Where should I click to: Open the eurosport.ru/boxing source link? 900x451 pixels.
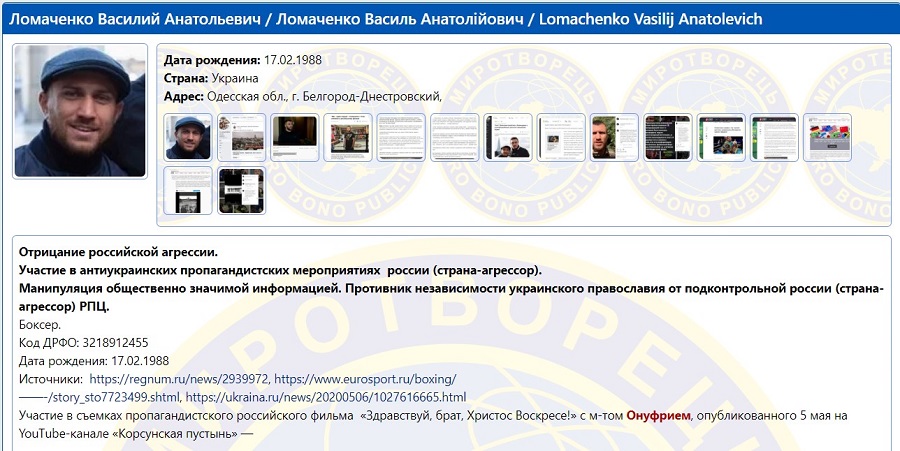coord(366,379)
